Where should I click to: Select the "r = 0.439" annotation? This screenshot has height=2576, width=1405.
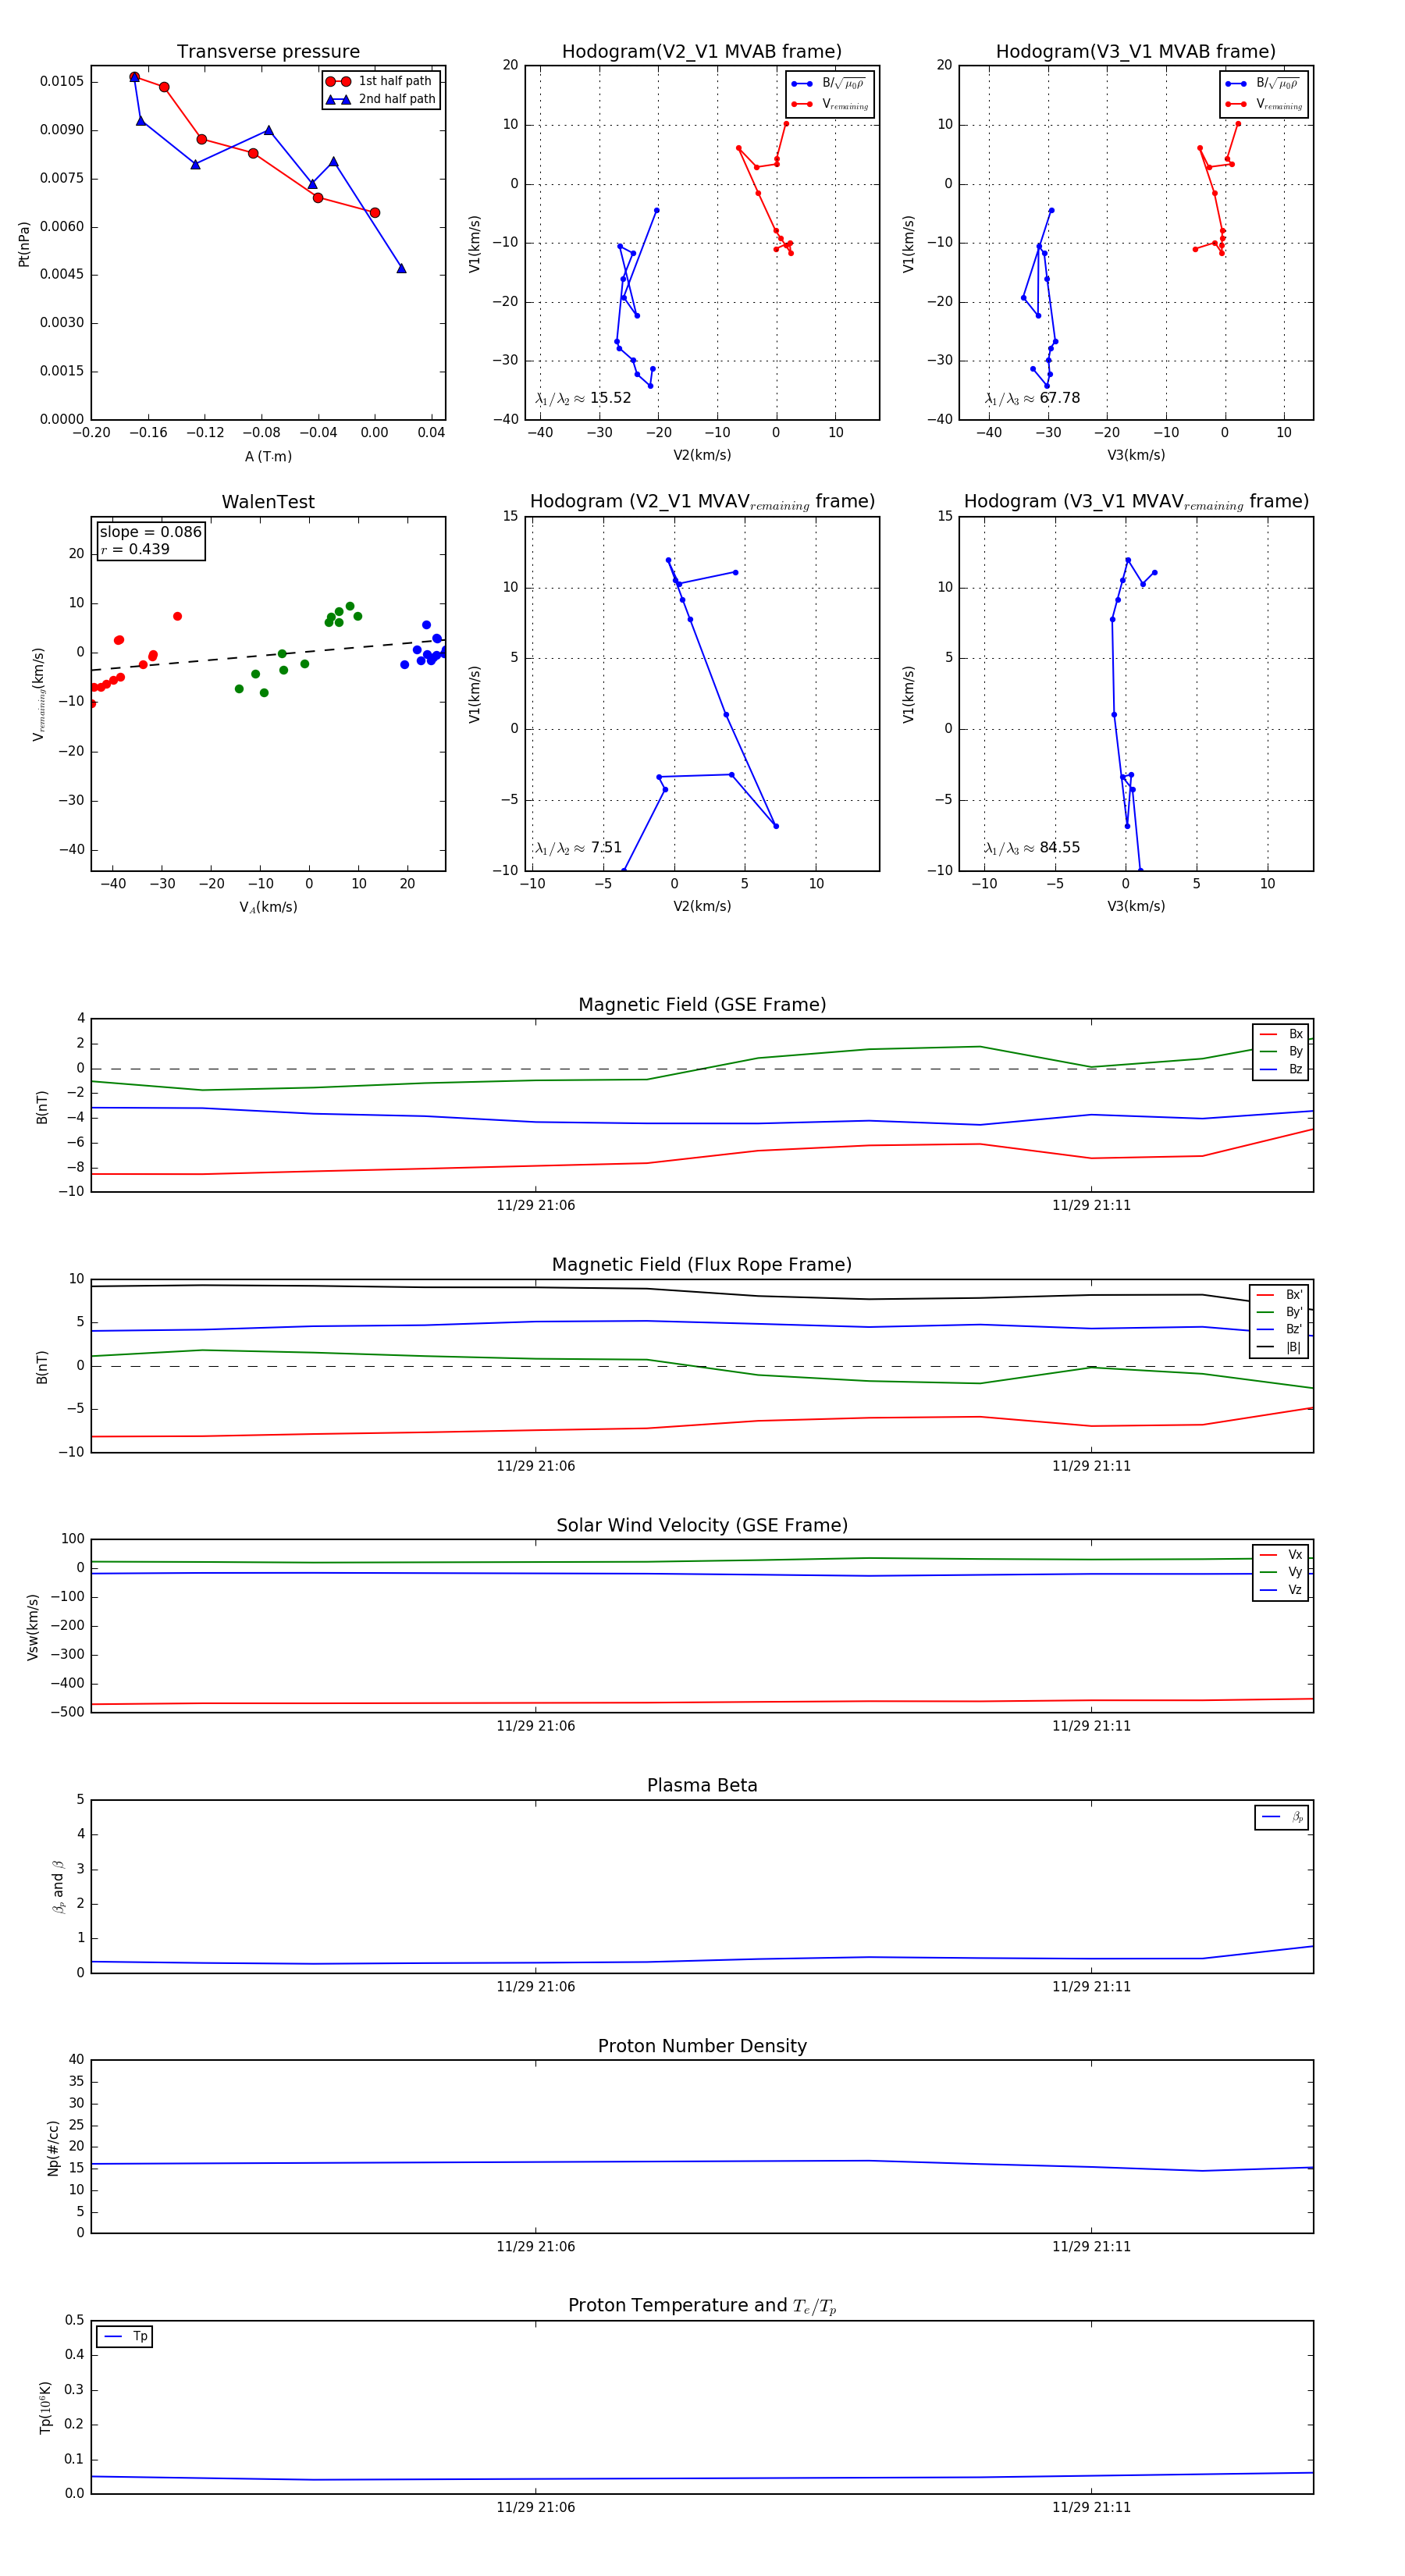[x=135, y=549]
